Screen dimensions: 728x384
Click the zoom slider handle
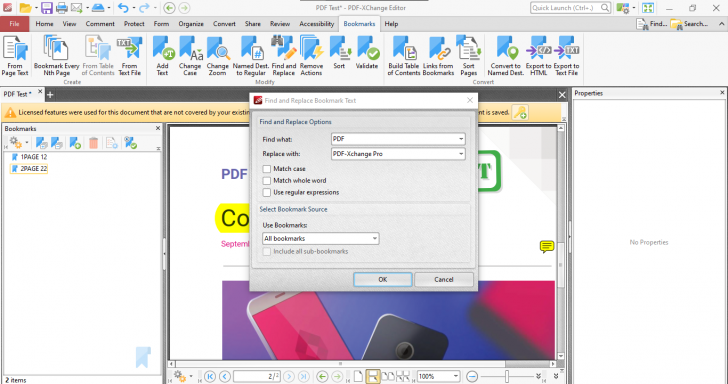pyautogui.click(x=507, y=376)
